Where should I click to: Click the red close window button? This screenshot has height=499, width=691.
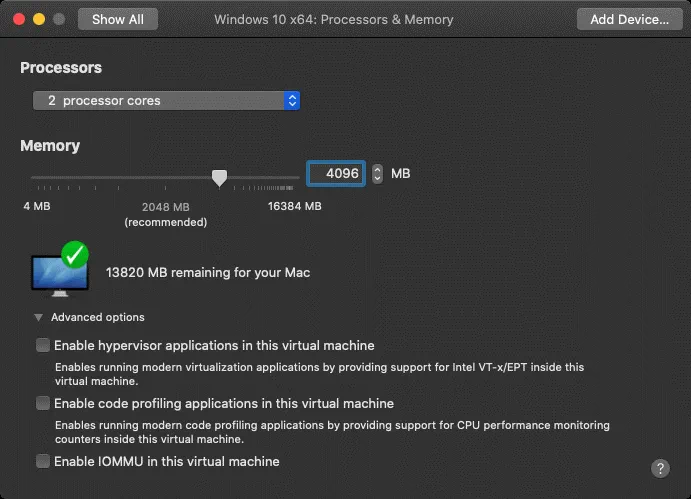coord(20,19)
